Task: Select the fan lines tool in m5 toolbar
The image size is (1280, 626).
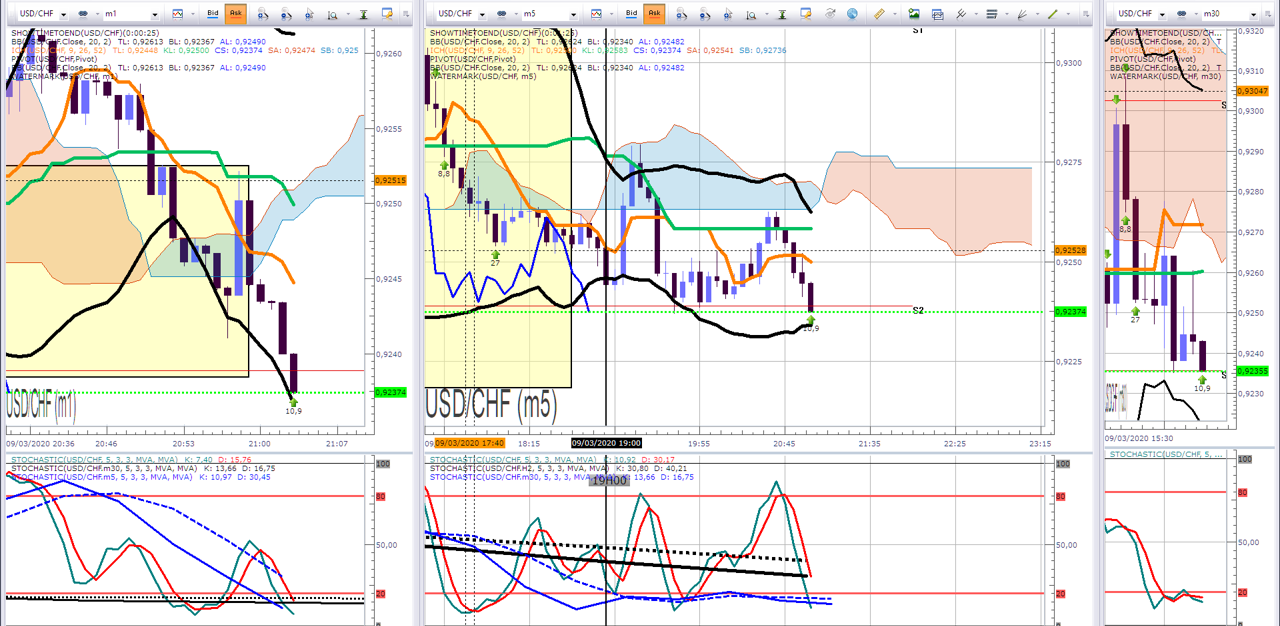Action: [1022, 14]
